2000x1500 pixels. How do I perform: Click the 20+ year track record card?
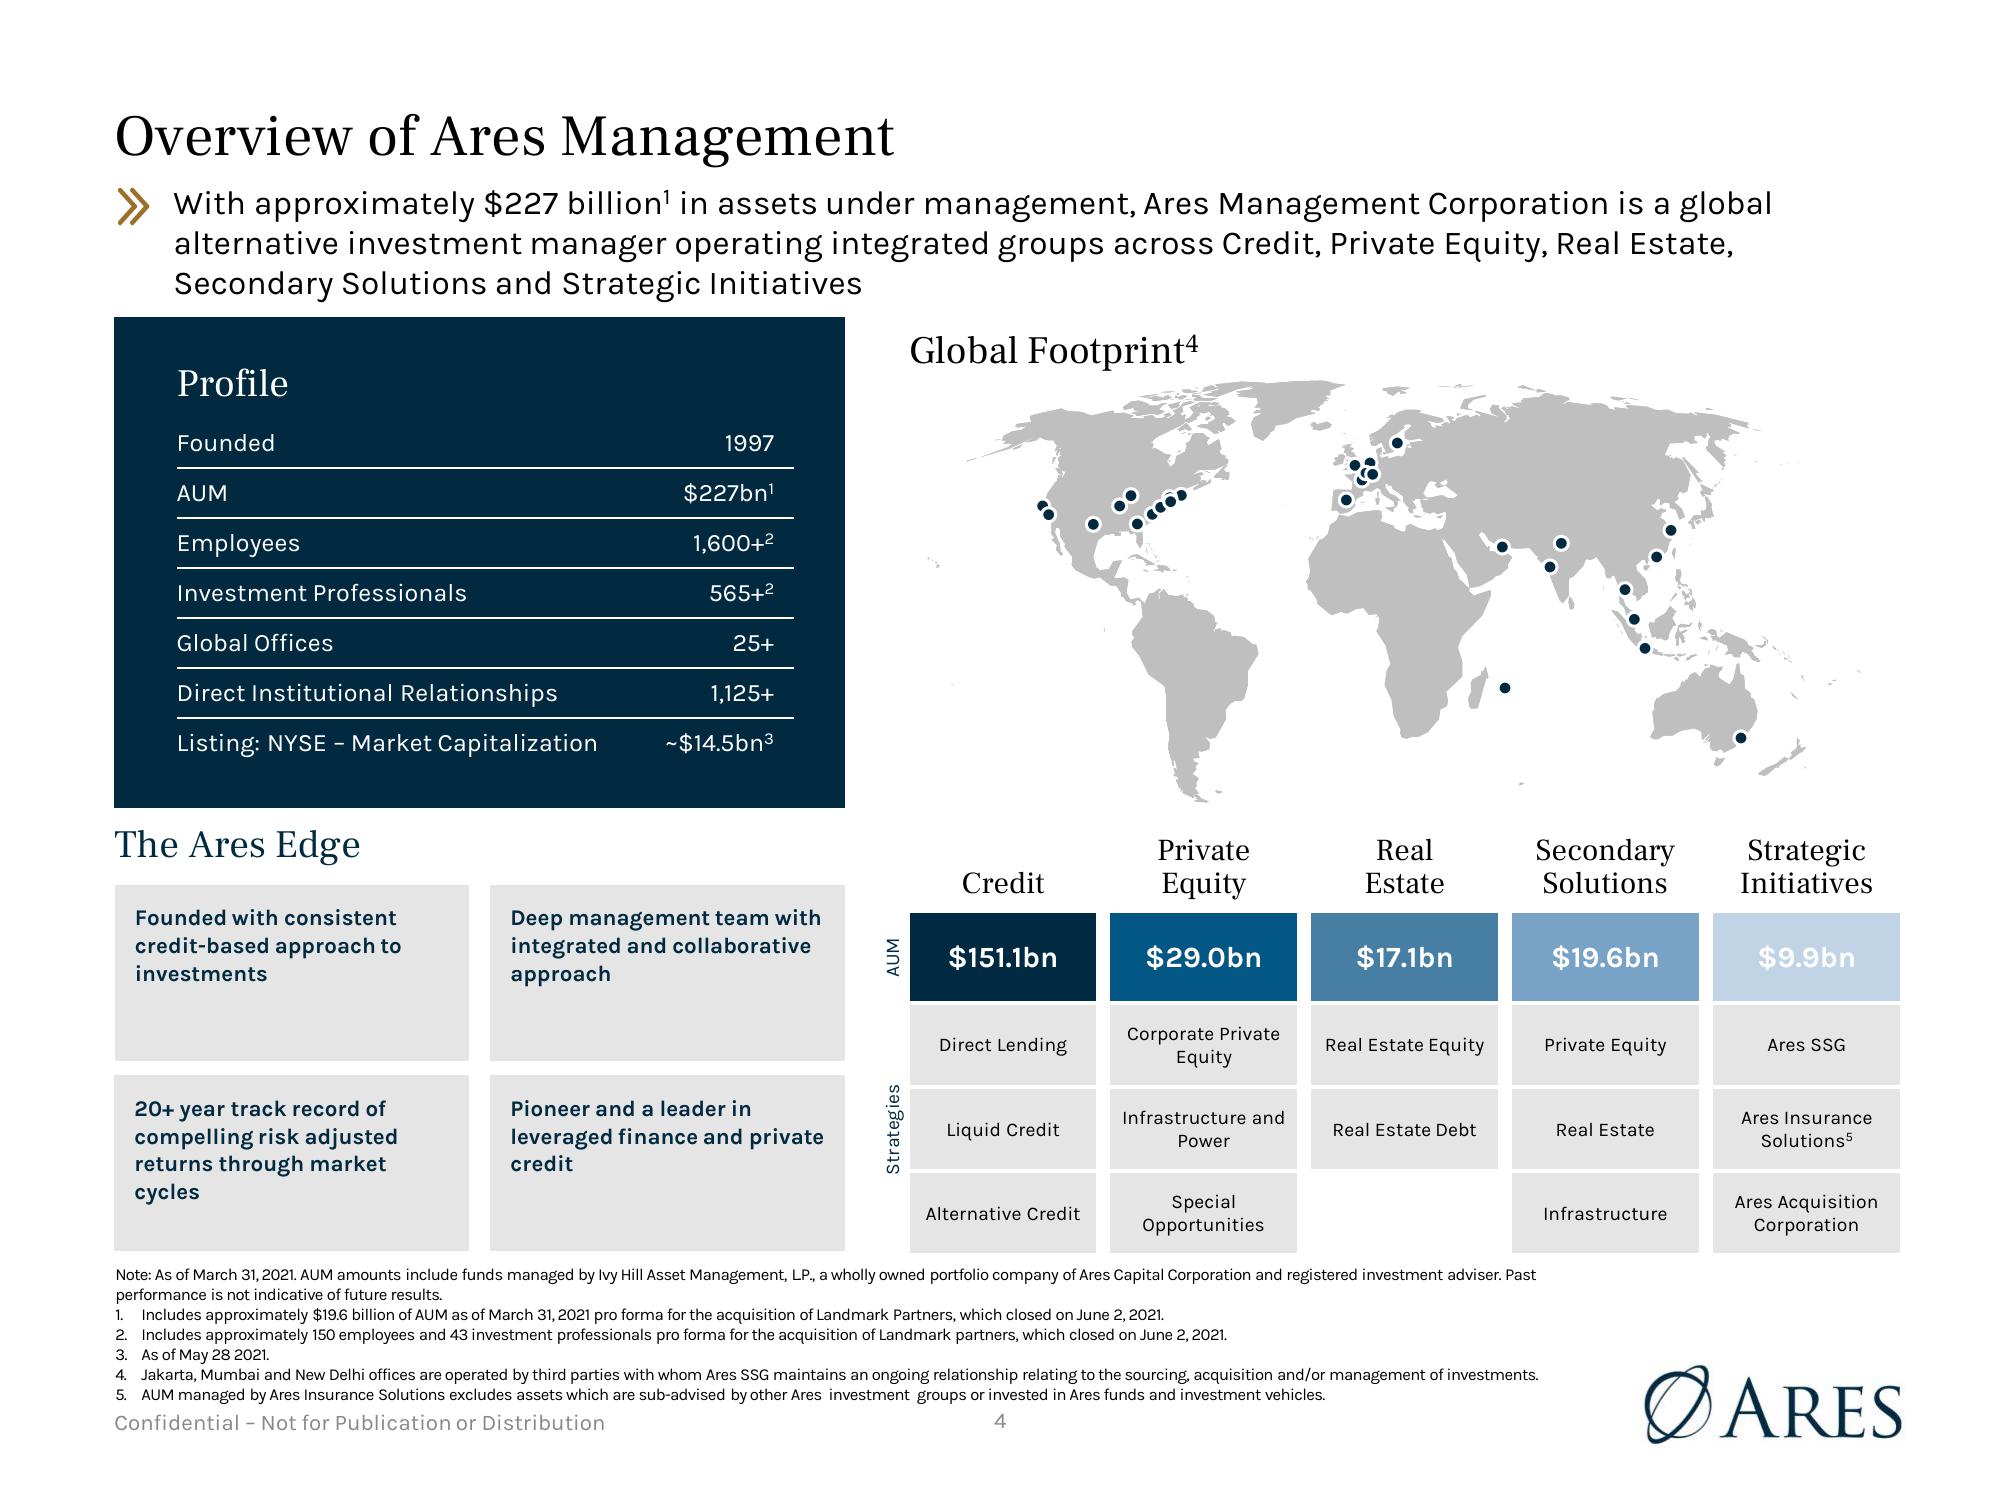pyautogui.click(x=292, y=1163)
